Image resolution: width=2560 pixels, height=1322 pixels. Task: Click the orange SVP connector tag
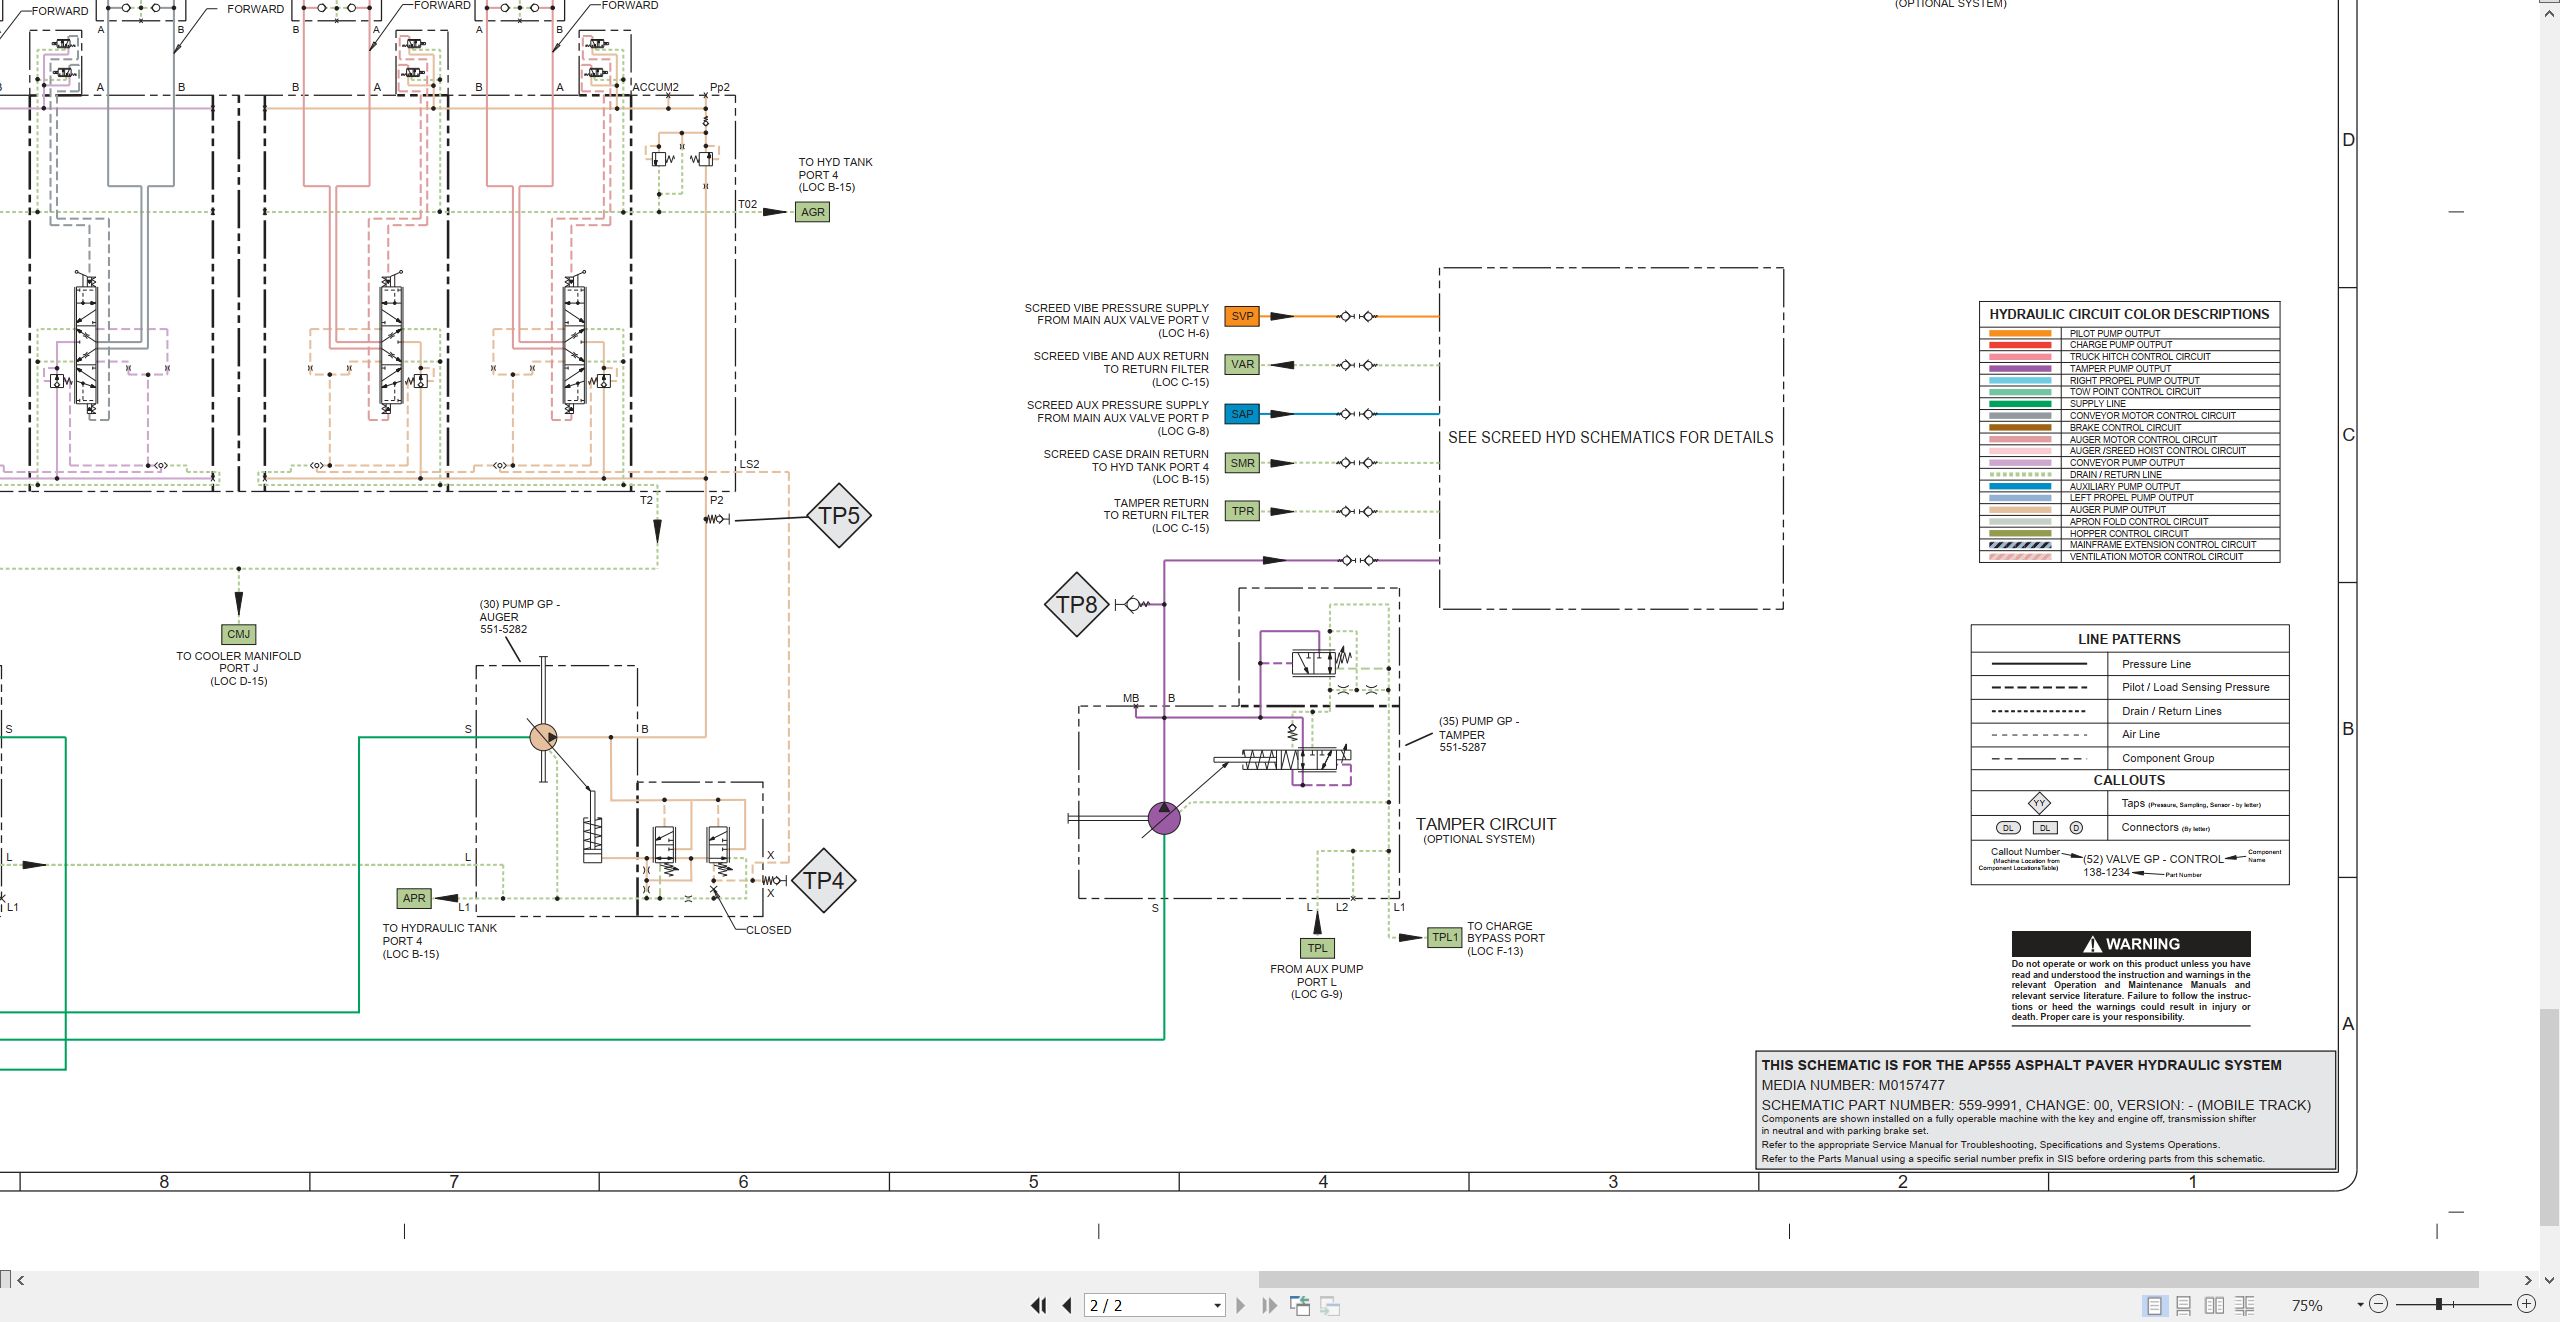1242,316
